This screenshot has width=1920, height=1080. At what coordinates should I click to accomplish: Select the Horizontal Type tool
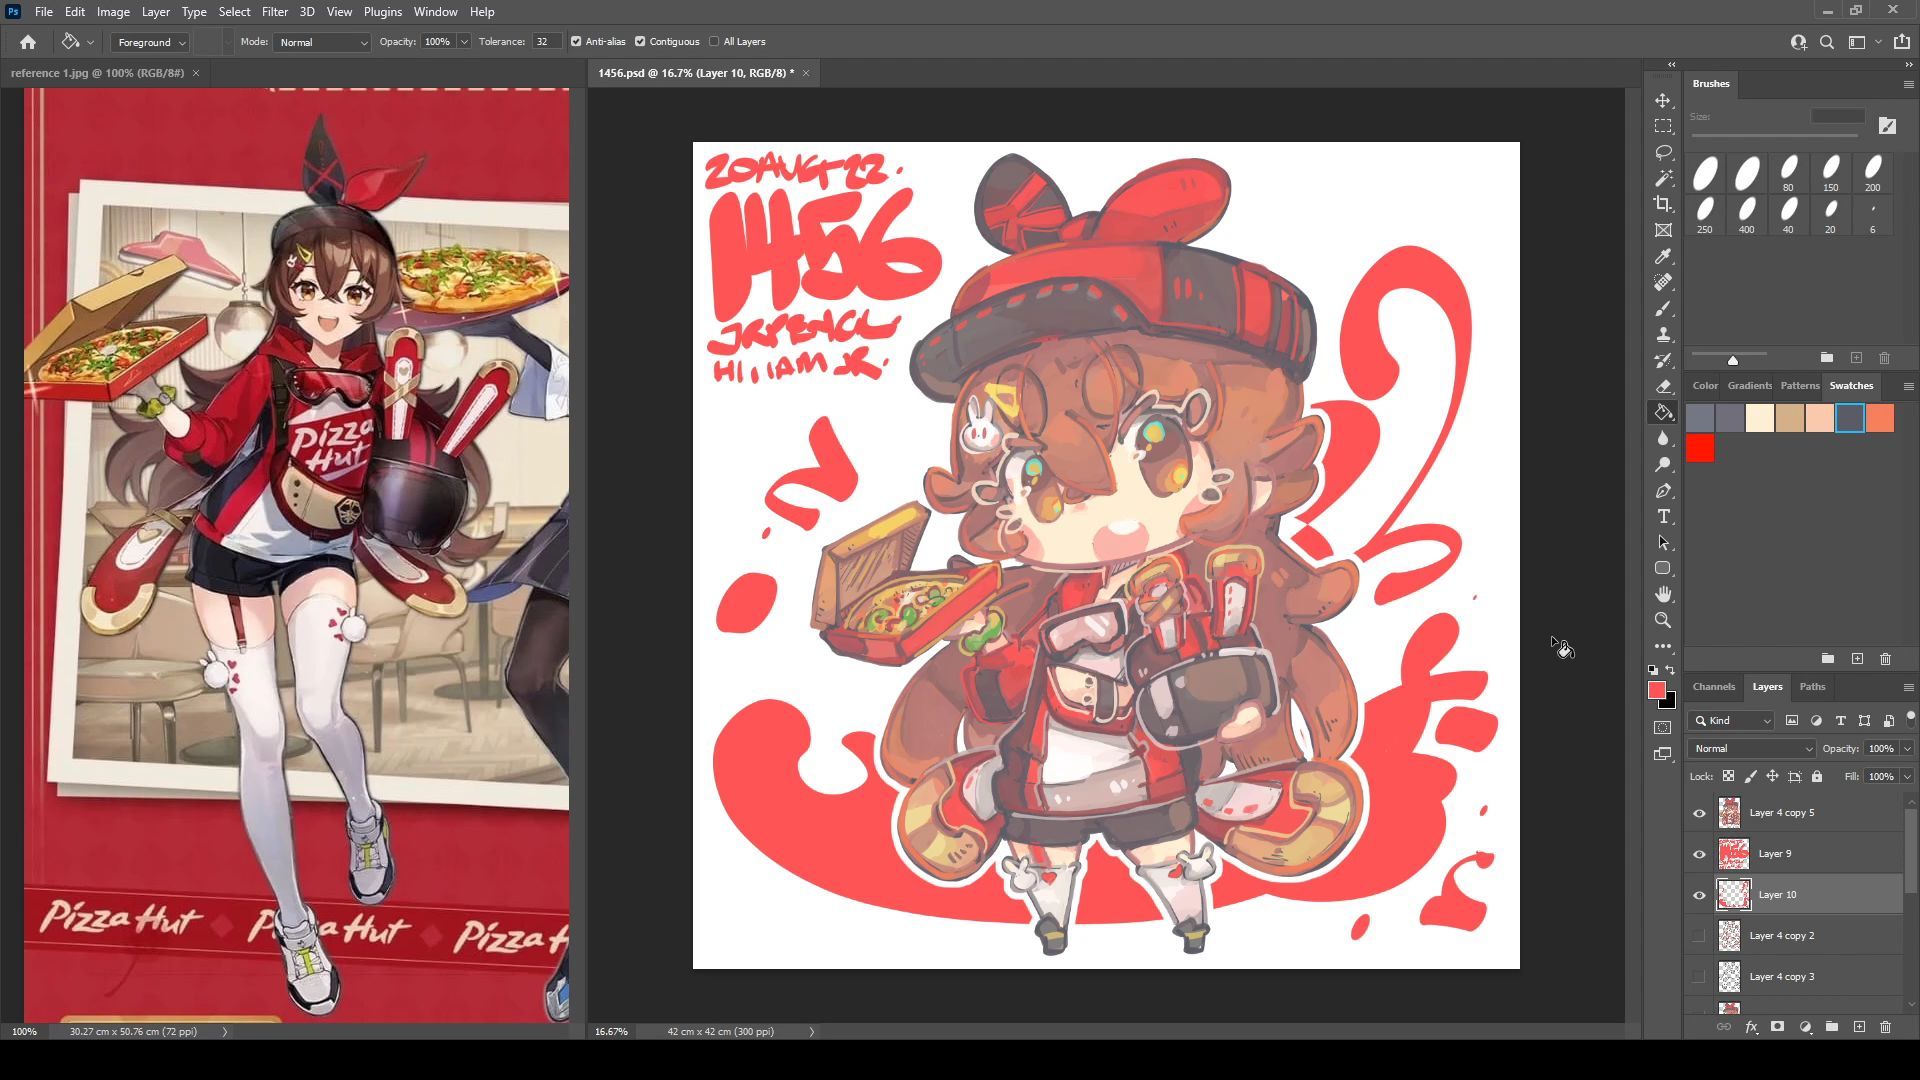coord(1663,517)
